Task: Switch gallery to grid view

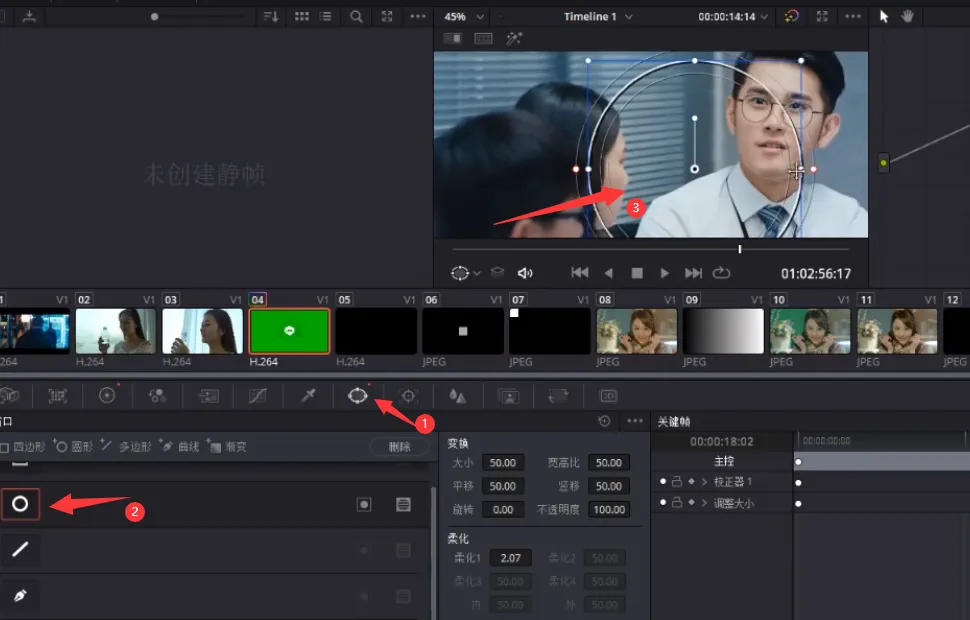Action: [302, 17]
